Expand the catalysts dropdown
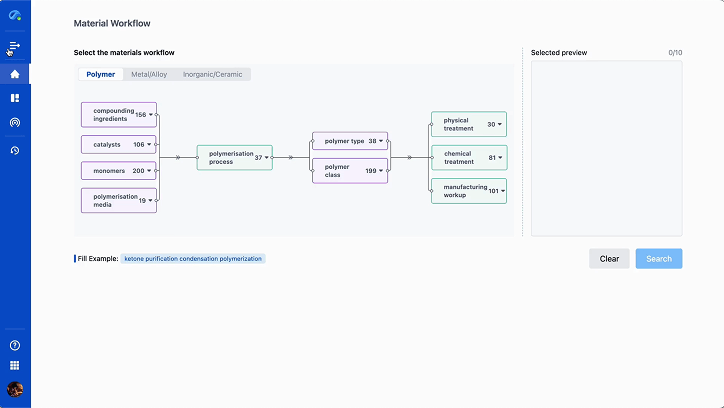724x408 pixels. 150,144
